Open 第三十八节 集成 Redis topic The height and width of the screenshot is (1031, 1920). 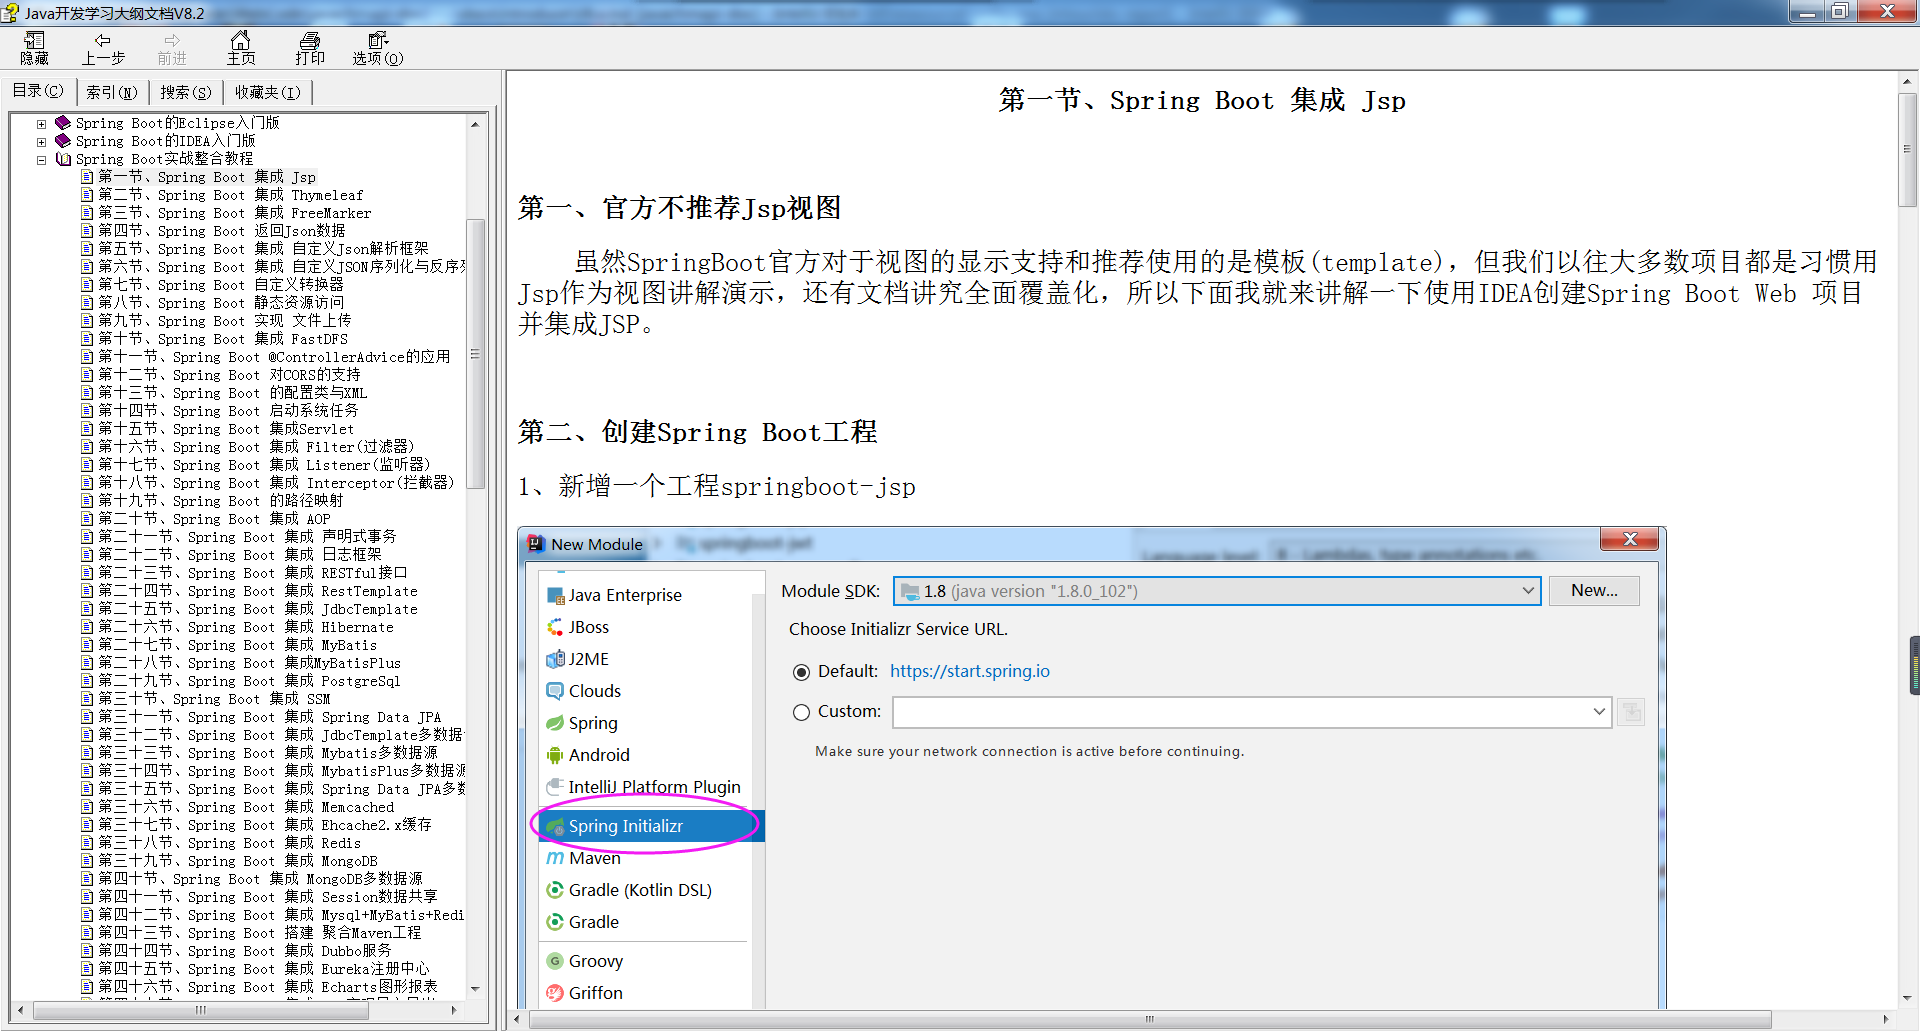[229, 843]
